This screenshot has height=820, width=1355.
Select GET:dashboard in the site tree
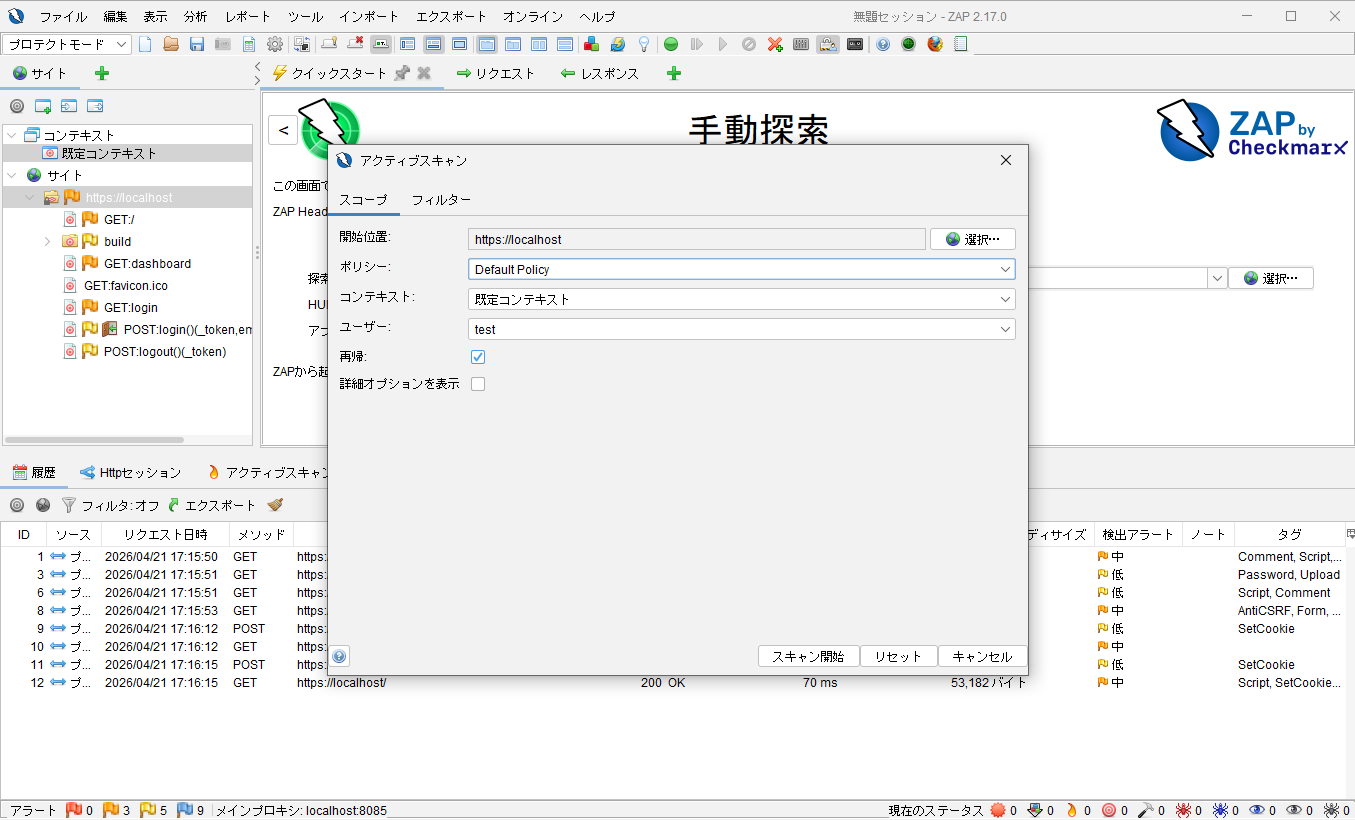(147, 264)
